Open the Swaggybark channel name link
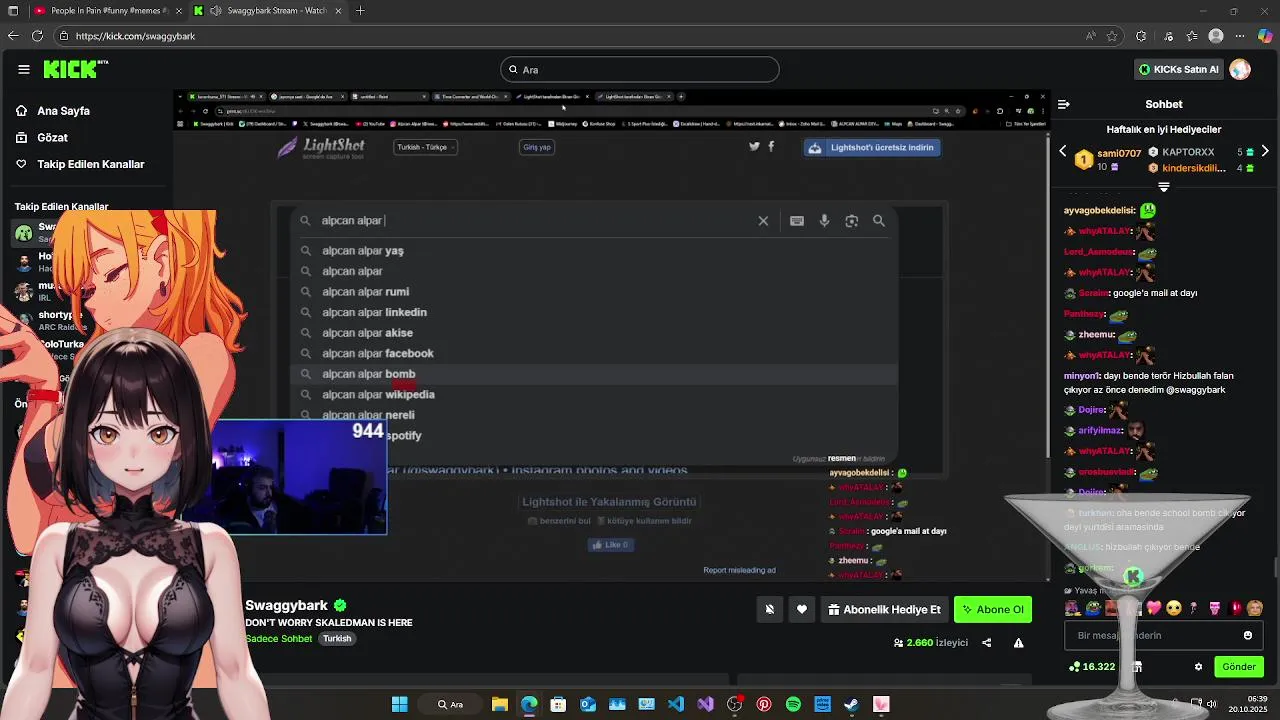 286,605
